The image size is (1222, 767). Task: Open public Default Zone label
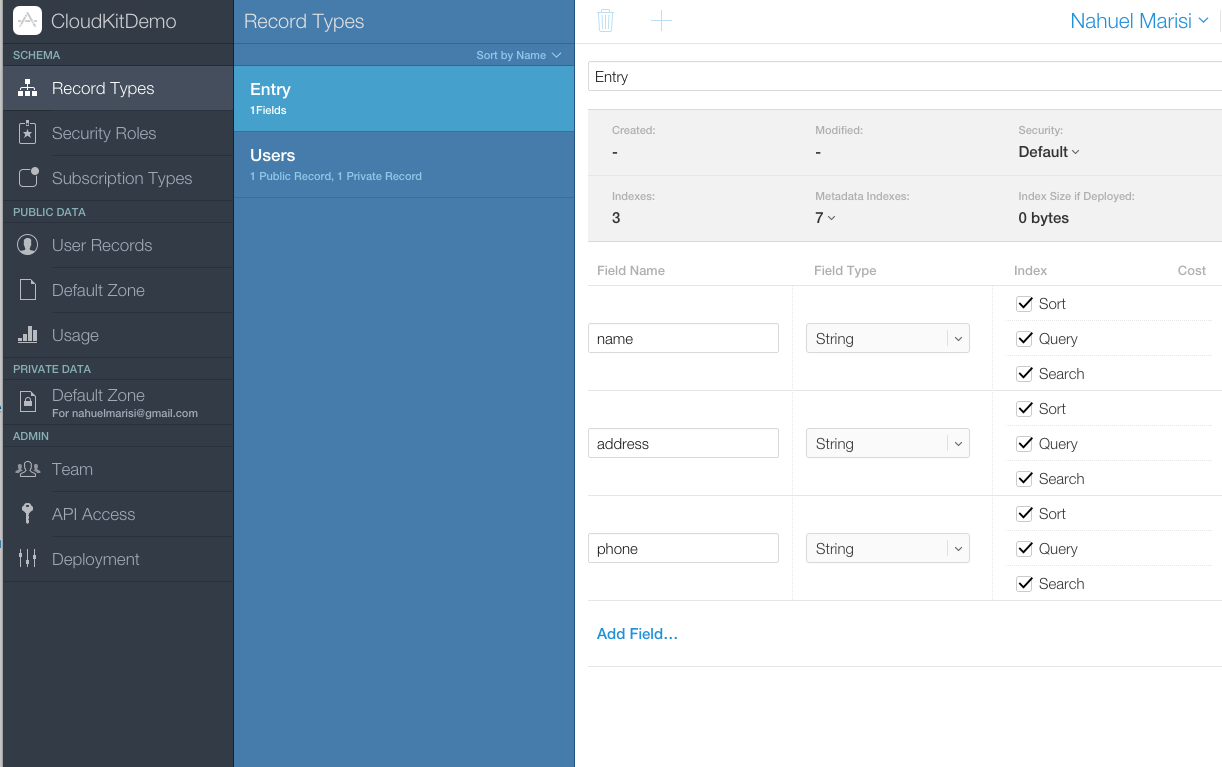98,290
